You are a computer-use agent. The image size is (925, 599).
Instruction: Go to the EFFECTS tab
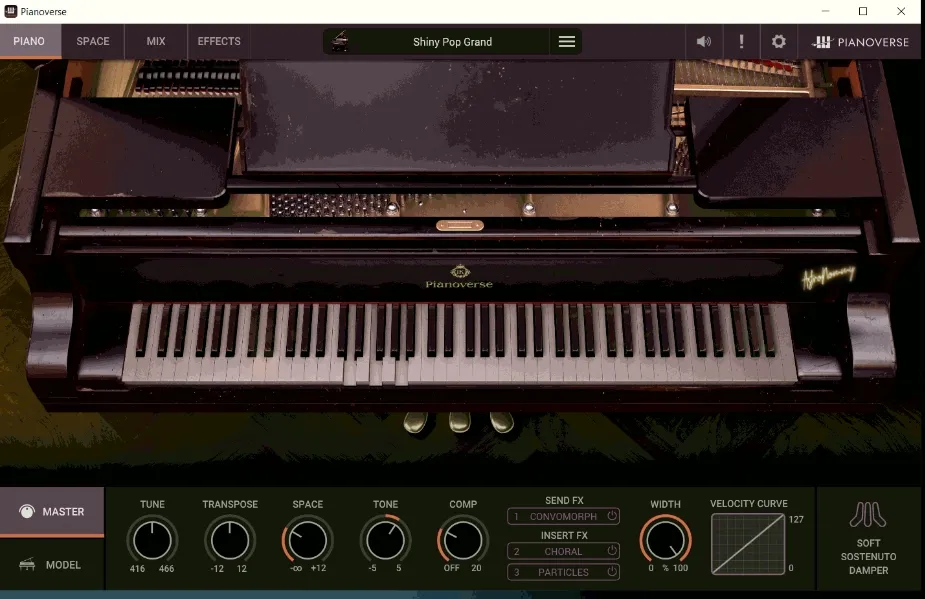point(219,41)
